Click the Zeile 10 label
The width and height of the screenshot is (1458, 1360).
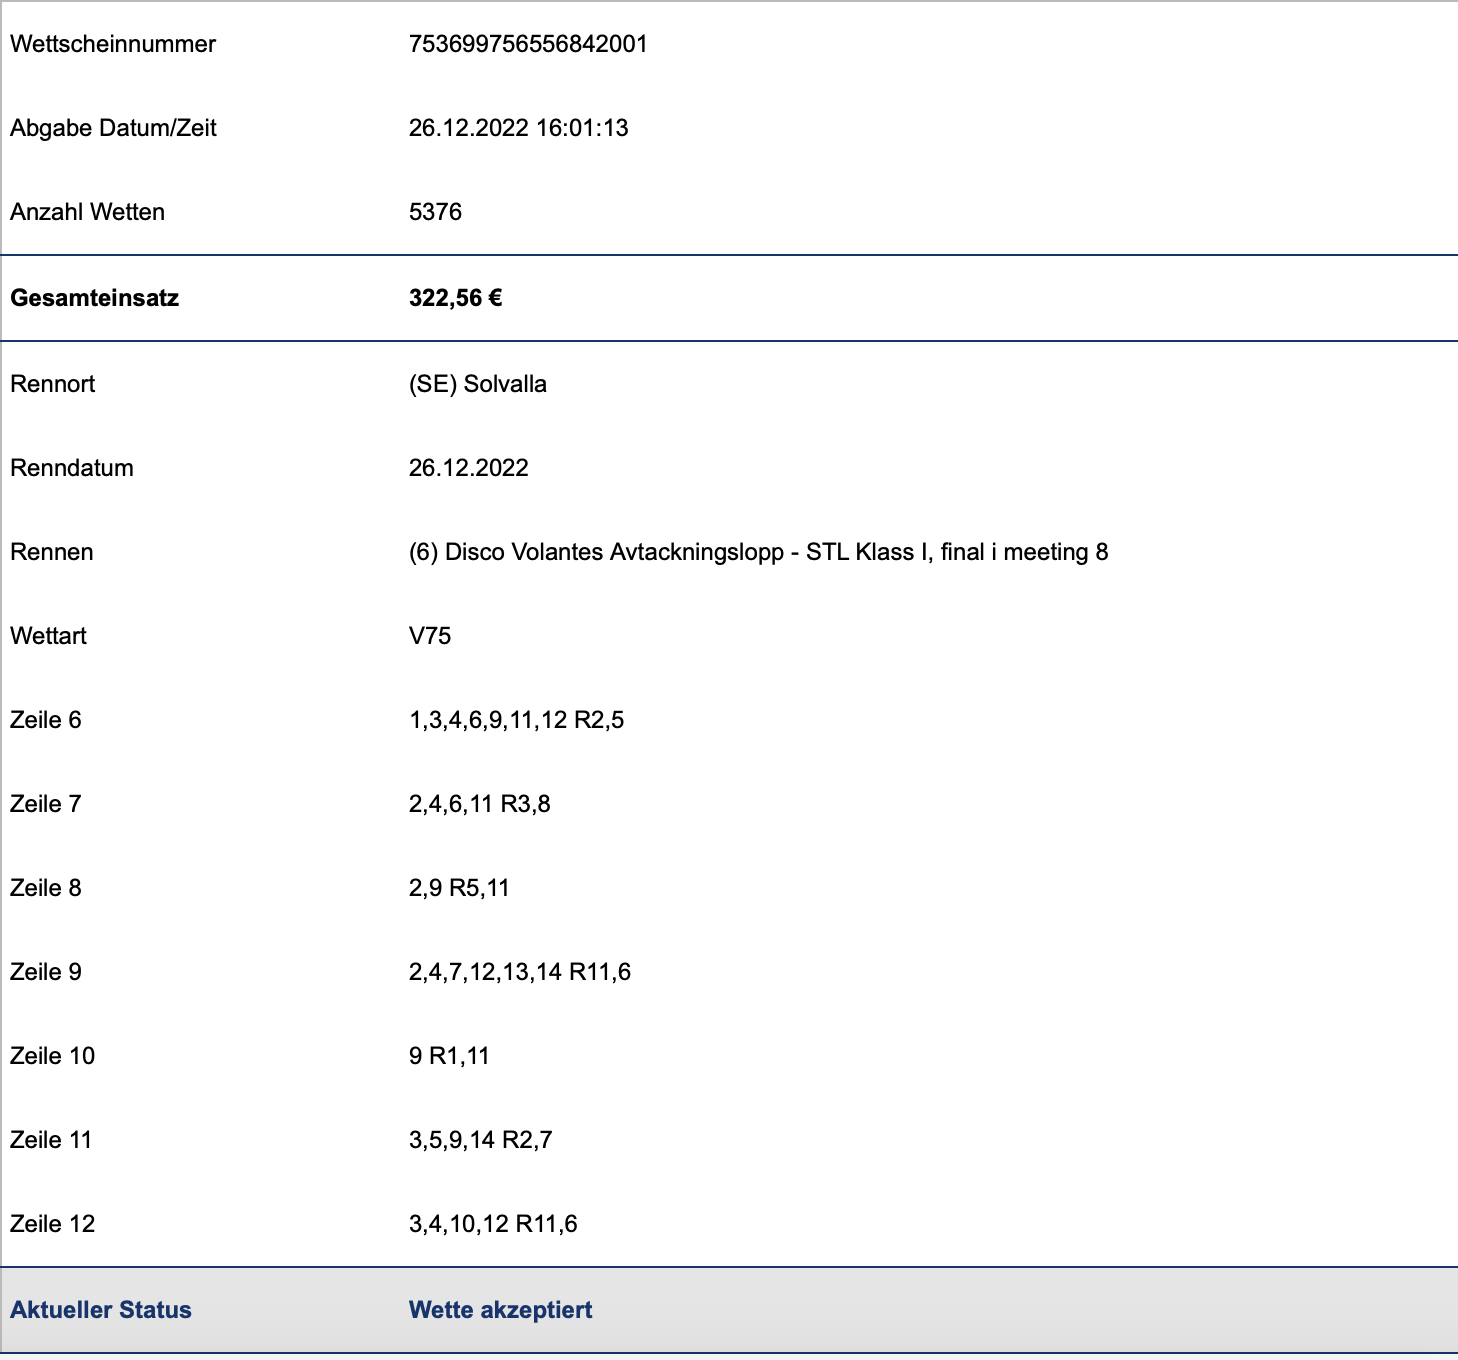coord(52,1056)
